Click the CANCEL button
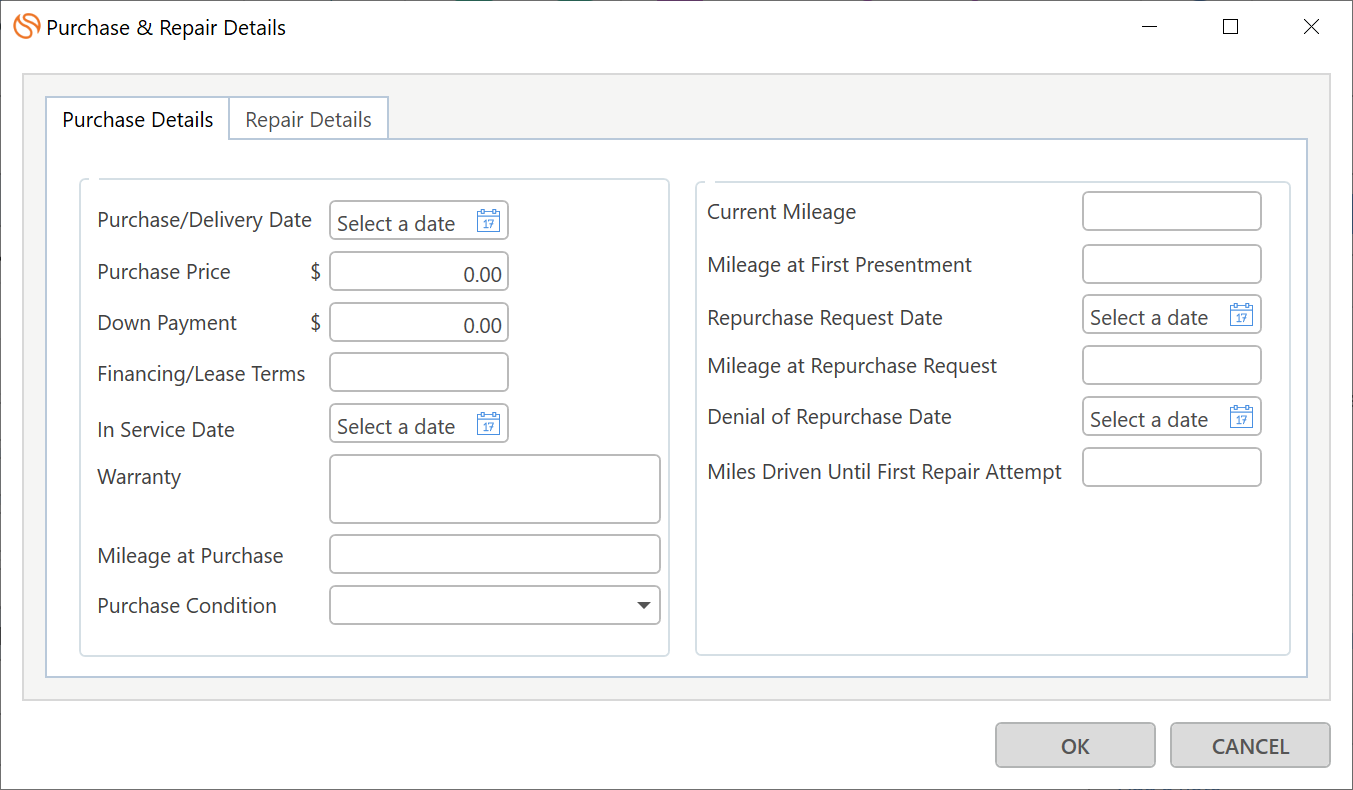 coord(1250,746)
